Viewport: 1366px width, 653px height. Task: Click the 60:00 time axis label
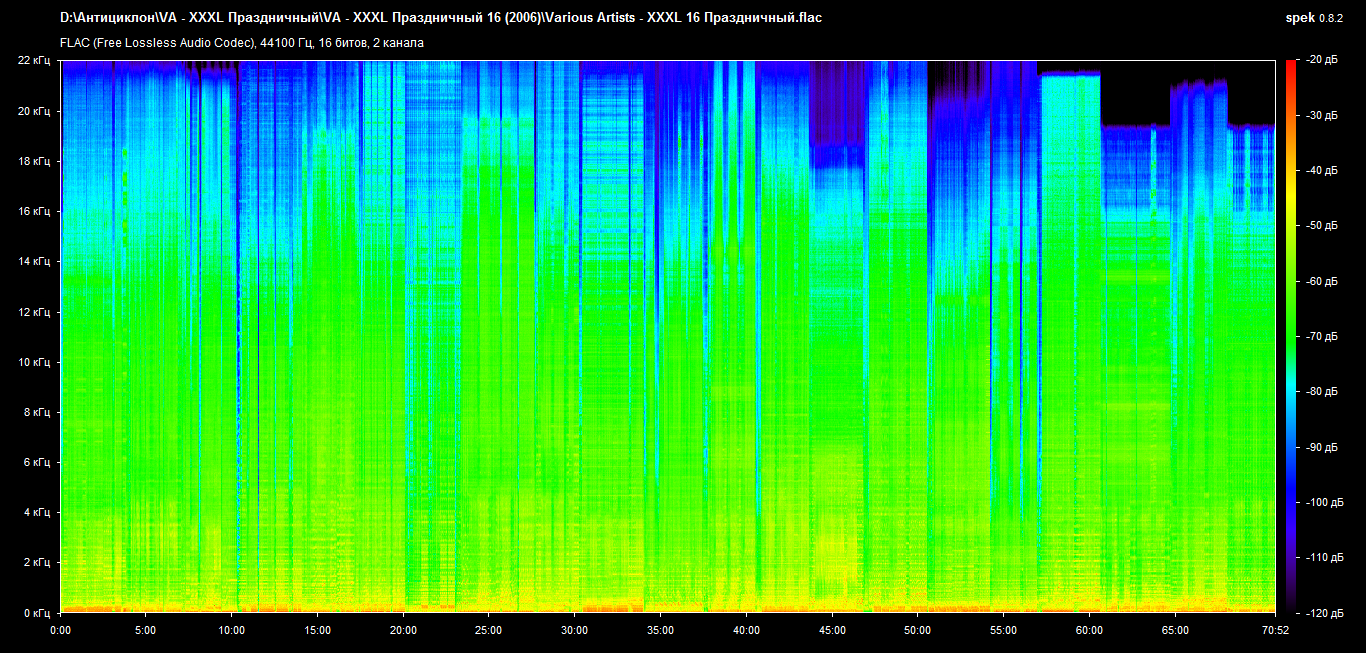[x=1089, y=630]
